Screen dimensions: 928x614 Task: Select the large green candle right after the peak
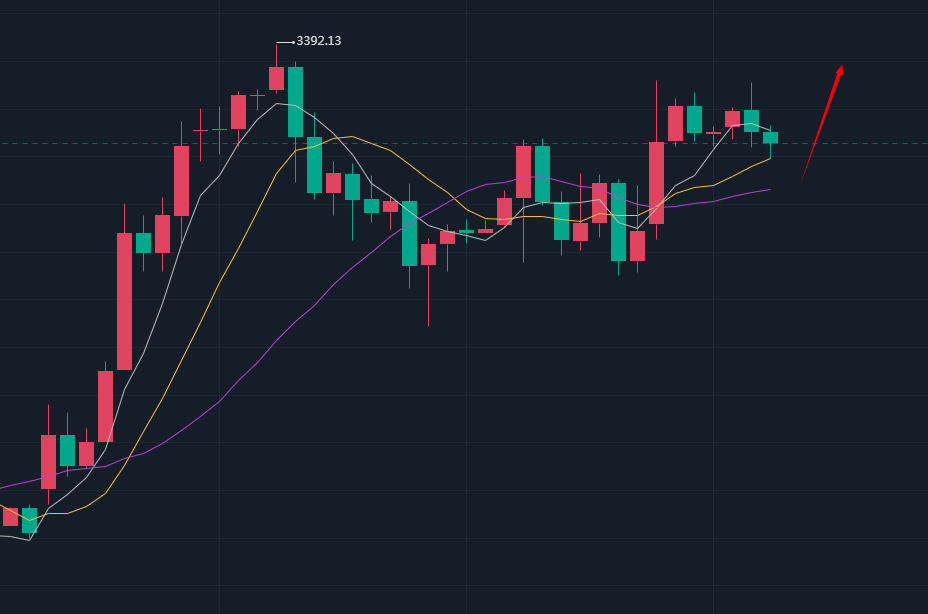coord(295,102)
